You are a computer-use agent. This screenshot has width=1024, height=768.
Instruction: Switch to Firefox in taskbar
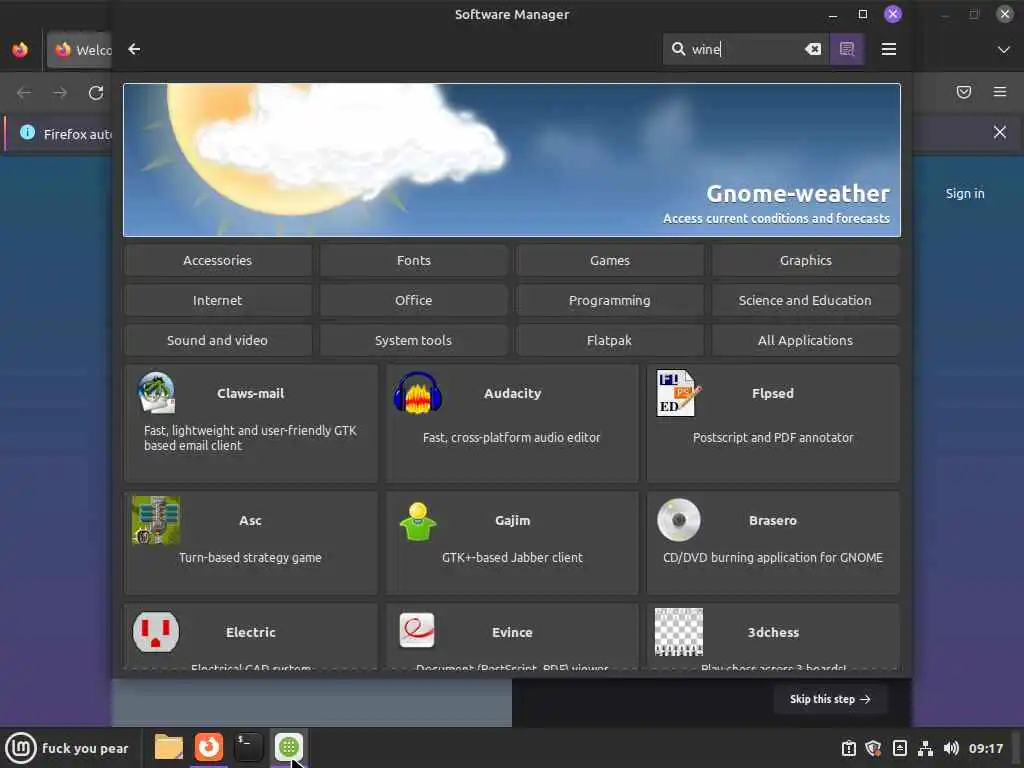click(x=209, y=746)
